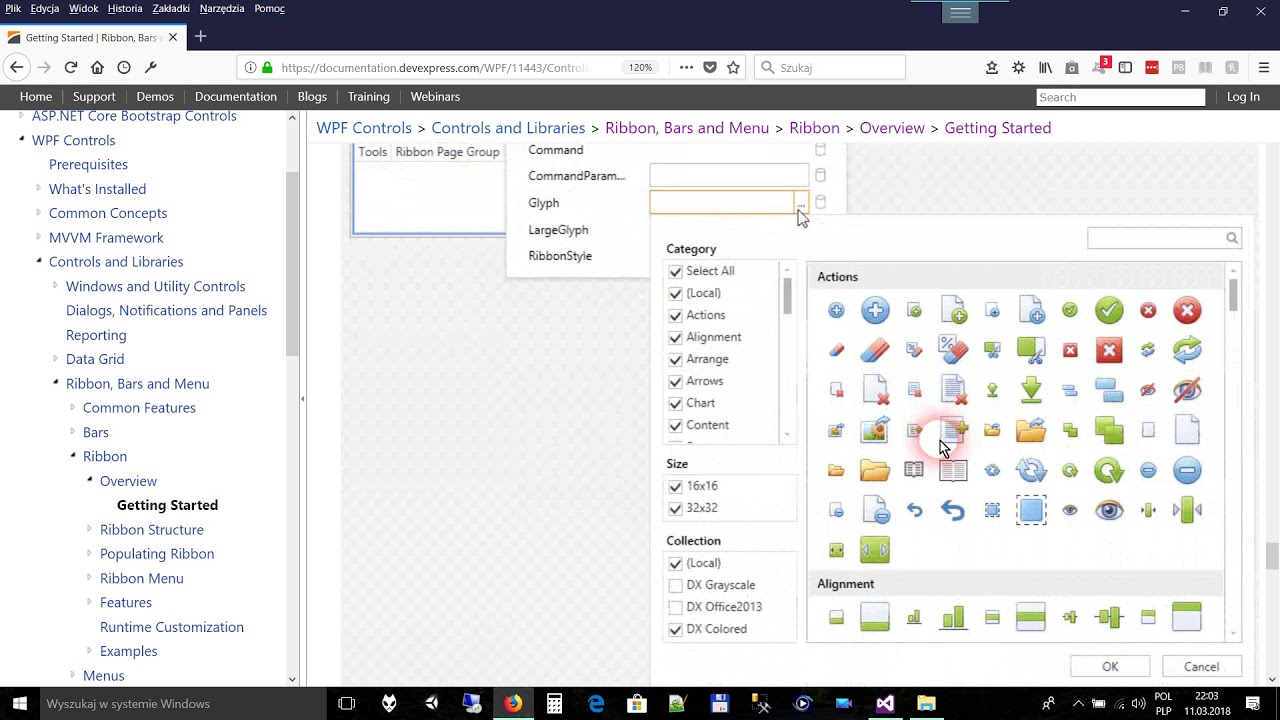
Task: Pick the large green checkmark Apply icon
Action: pyautogui.click(x=1109, y=311)
